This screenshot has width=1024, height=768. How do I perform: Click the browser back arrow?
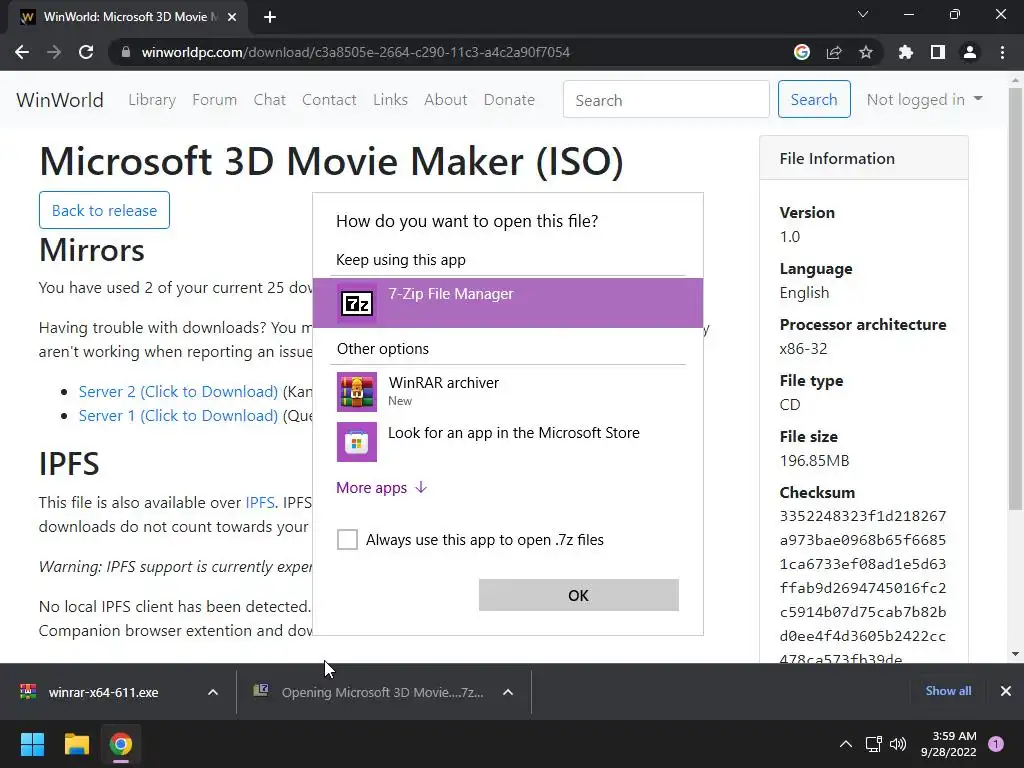tap(22, 52)
